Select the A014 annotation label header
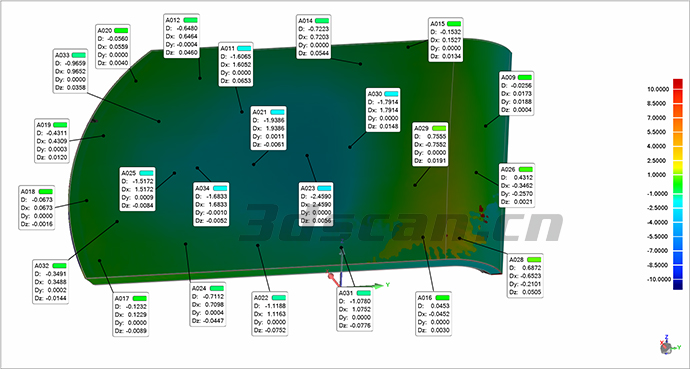The image size is (690, 369). point(314,21)
